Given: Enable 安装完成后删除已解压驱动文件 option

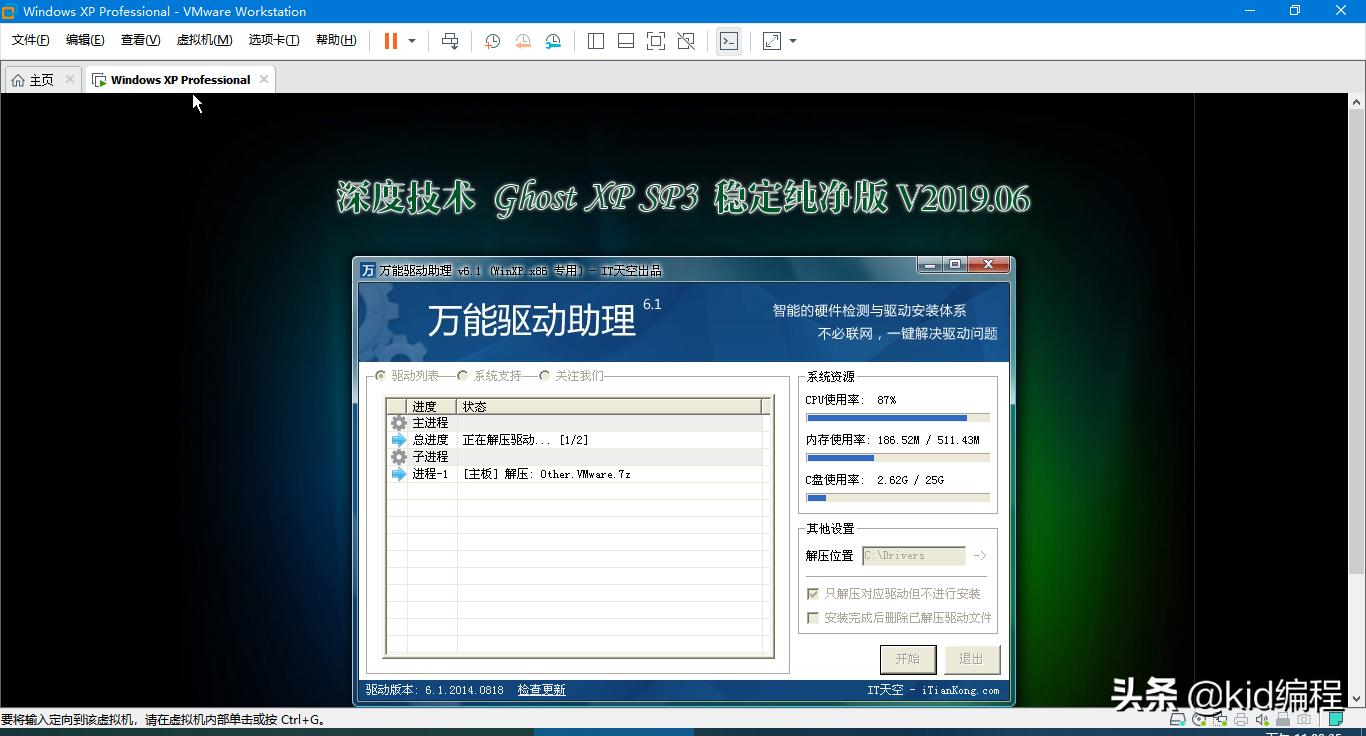Looking at the screenshot, I should (x=813, y=617).
